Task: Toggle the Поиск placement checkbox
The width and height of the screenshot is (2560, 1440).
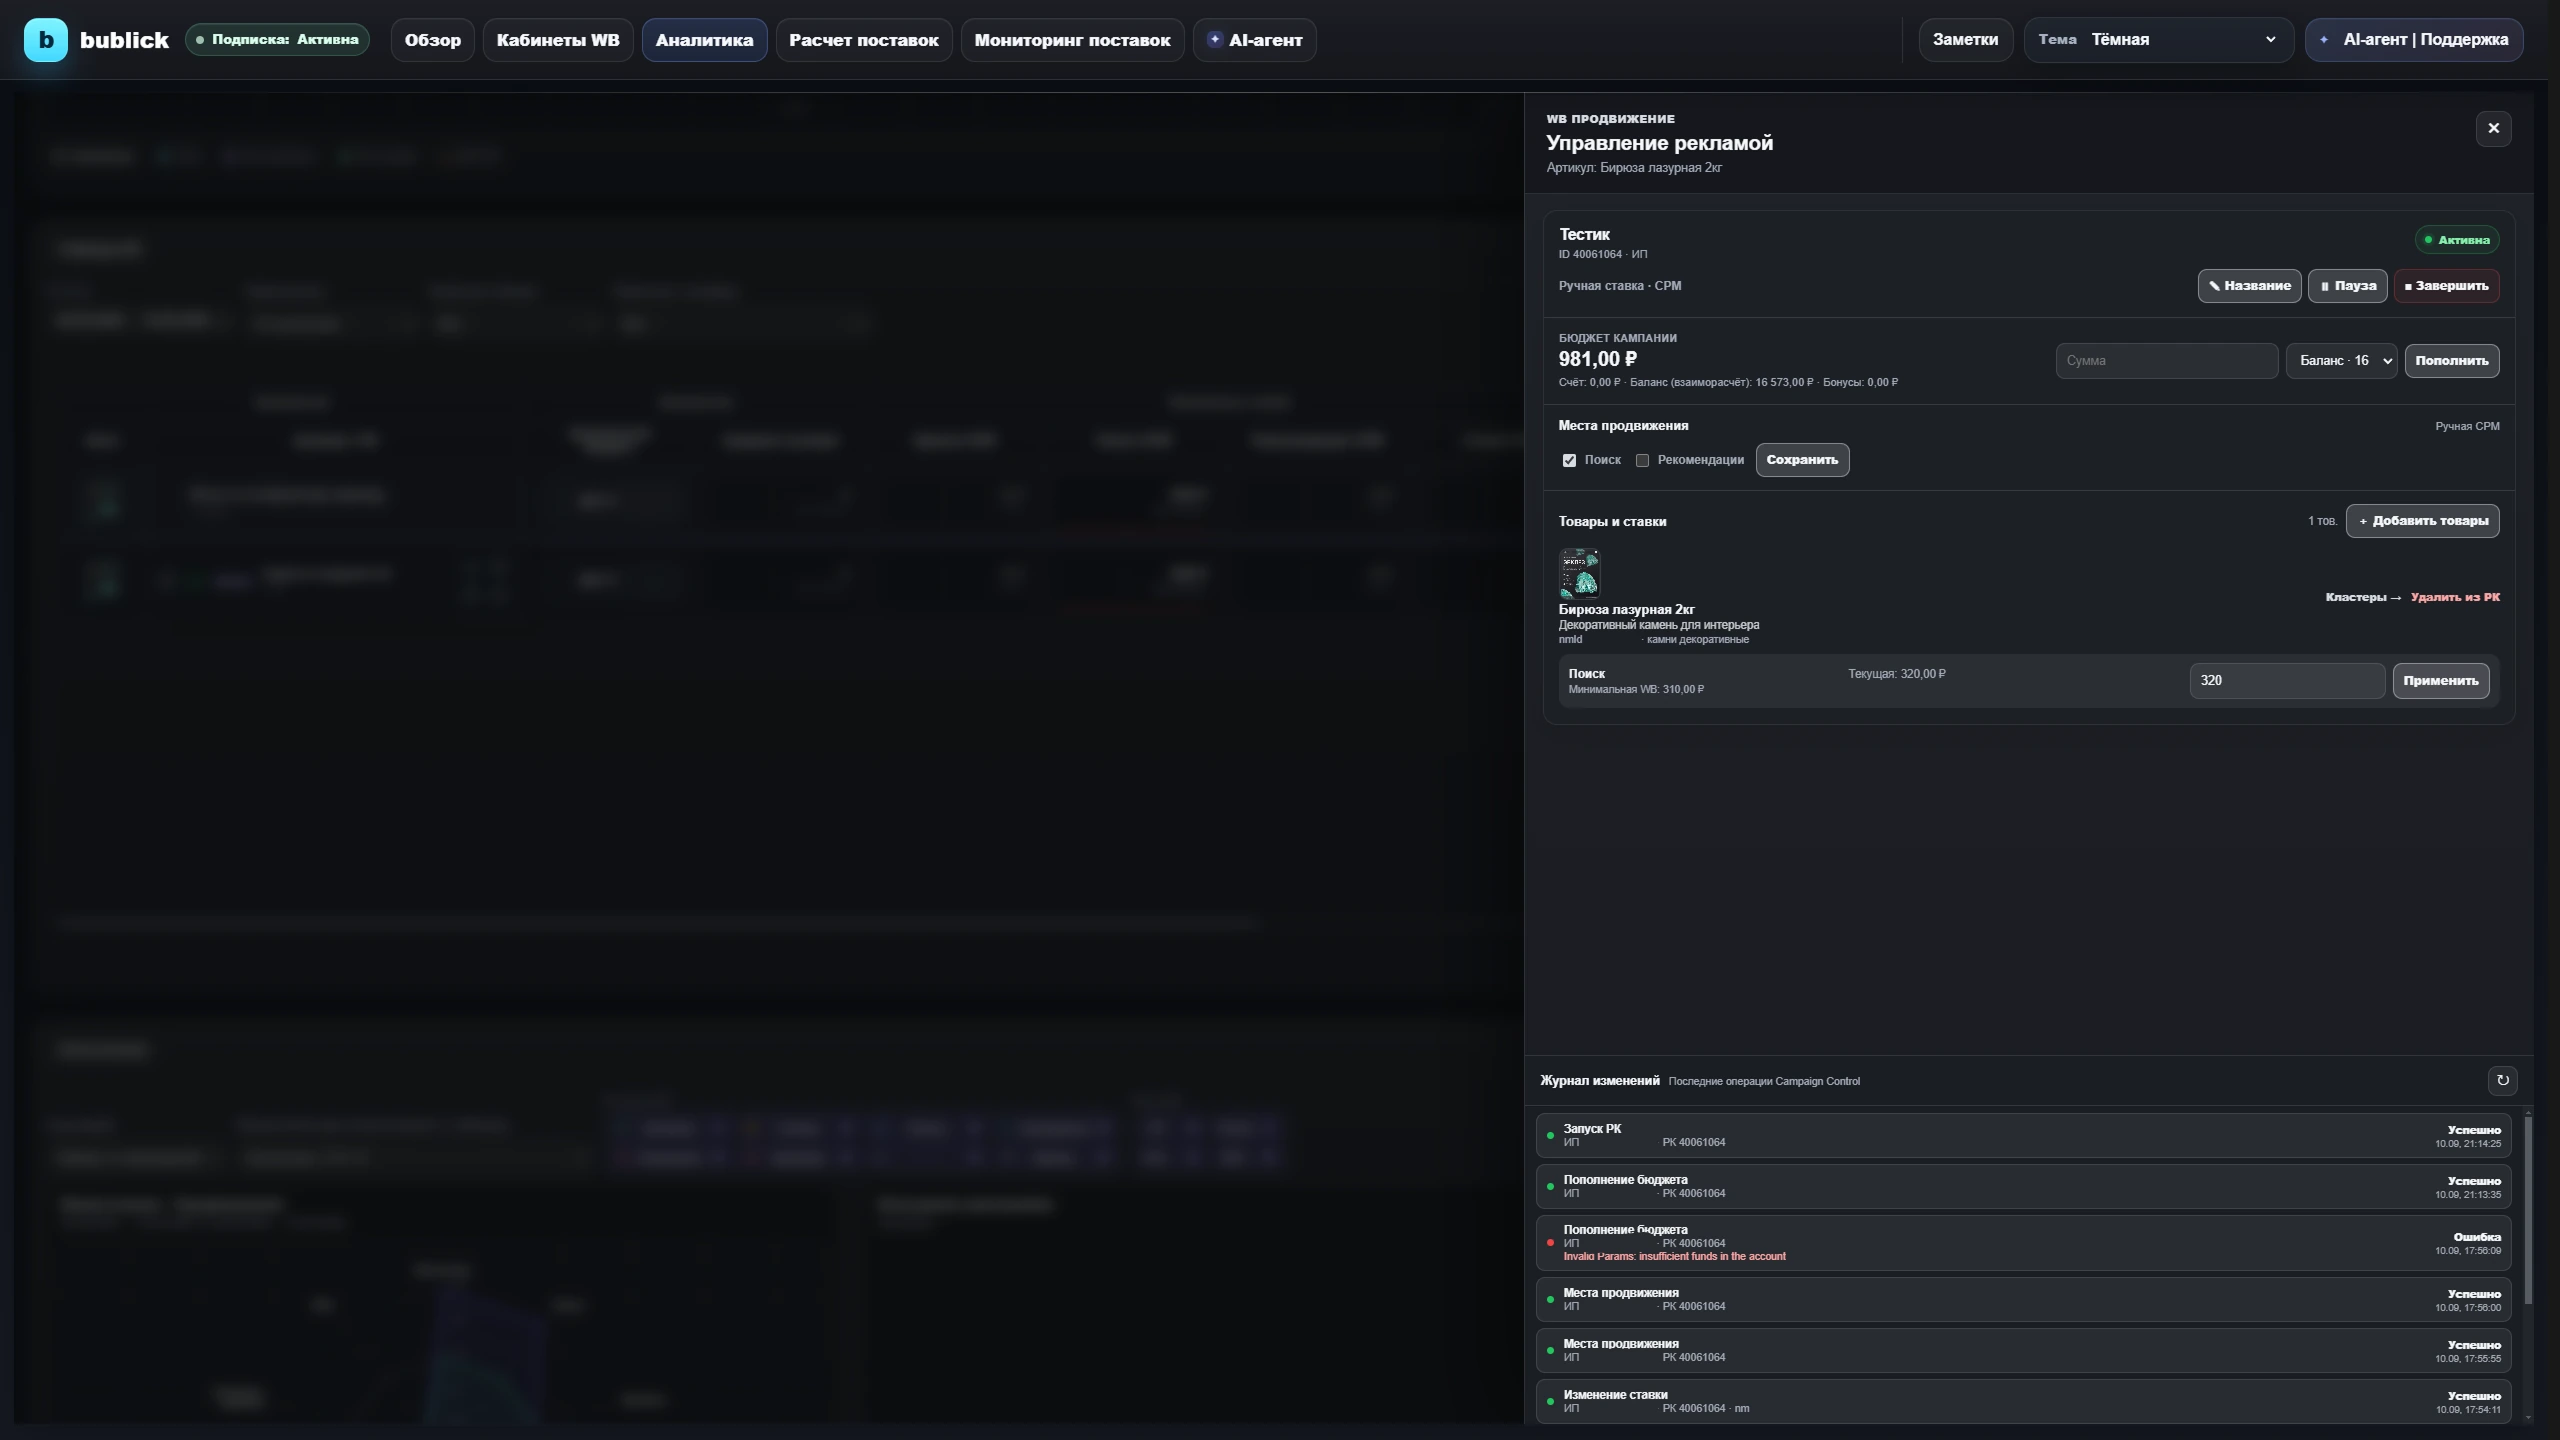Action: click(x=1569, y=460)
